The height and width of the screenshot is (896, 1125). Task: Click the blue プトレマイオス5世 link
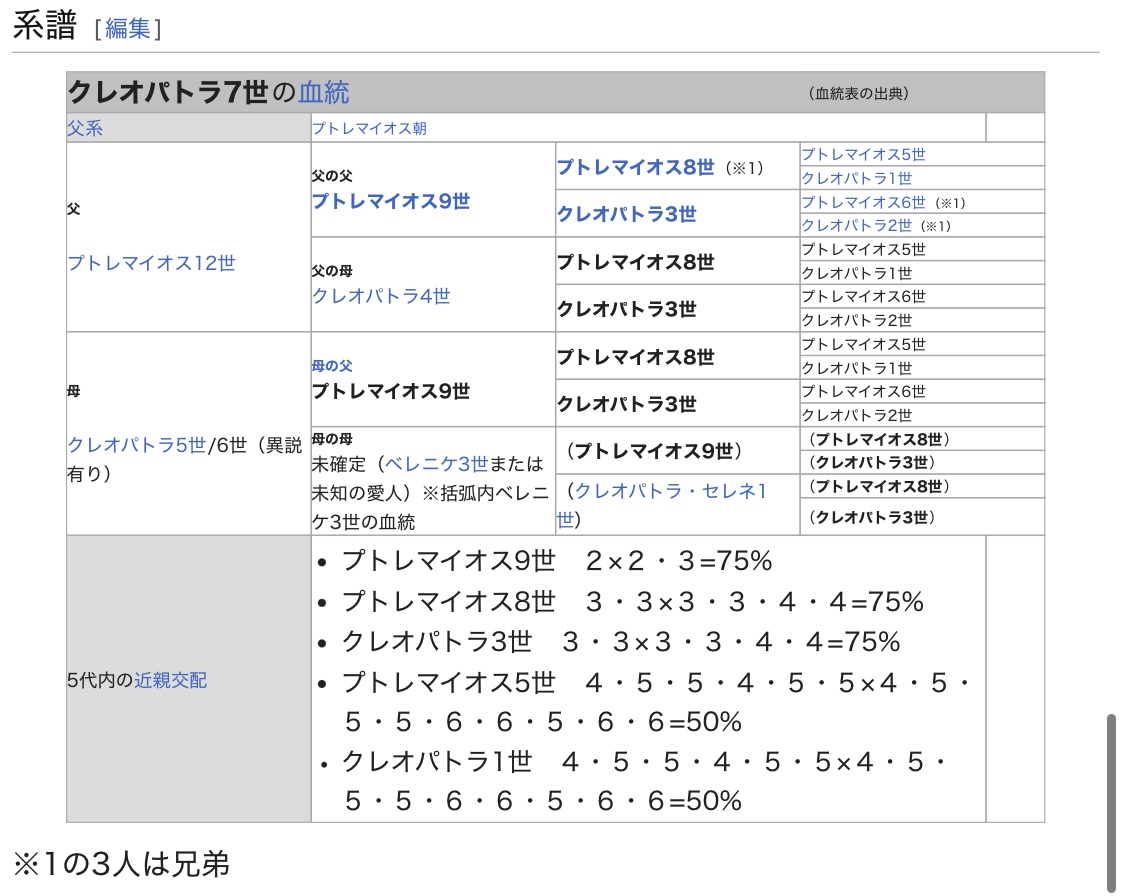(863, 154)
